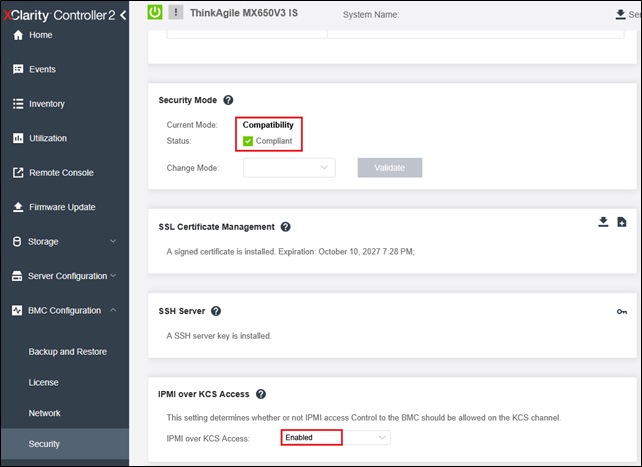Click the XClarity Controller2 logo
The image size is (642, 467).
tap(59, 16)
